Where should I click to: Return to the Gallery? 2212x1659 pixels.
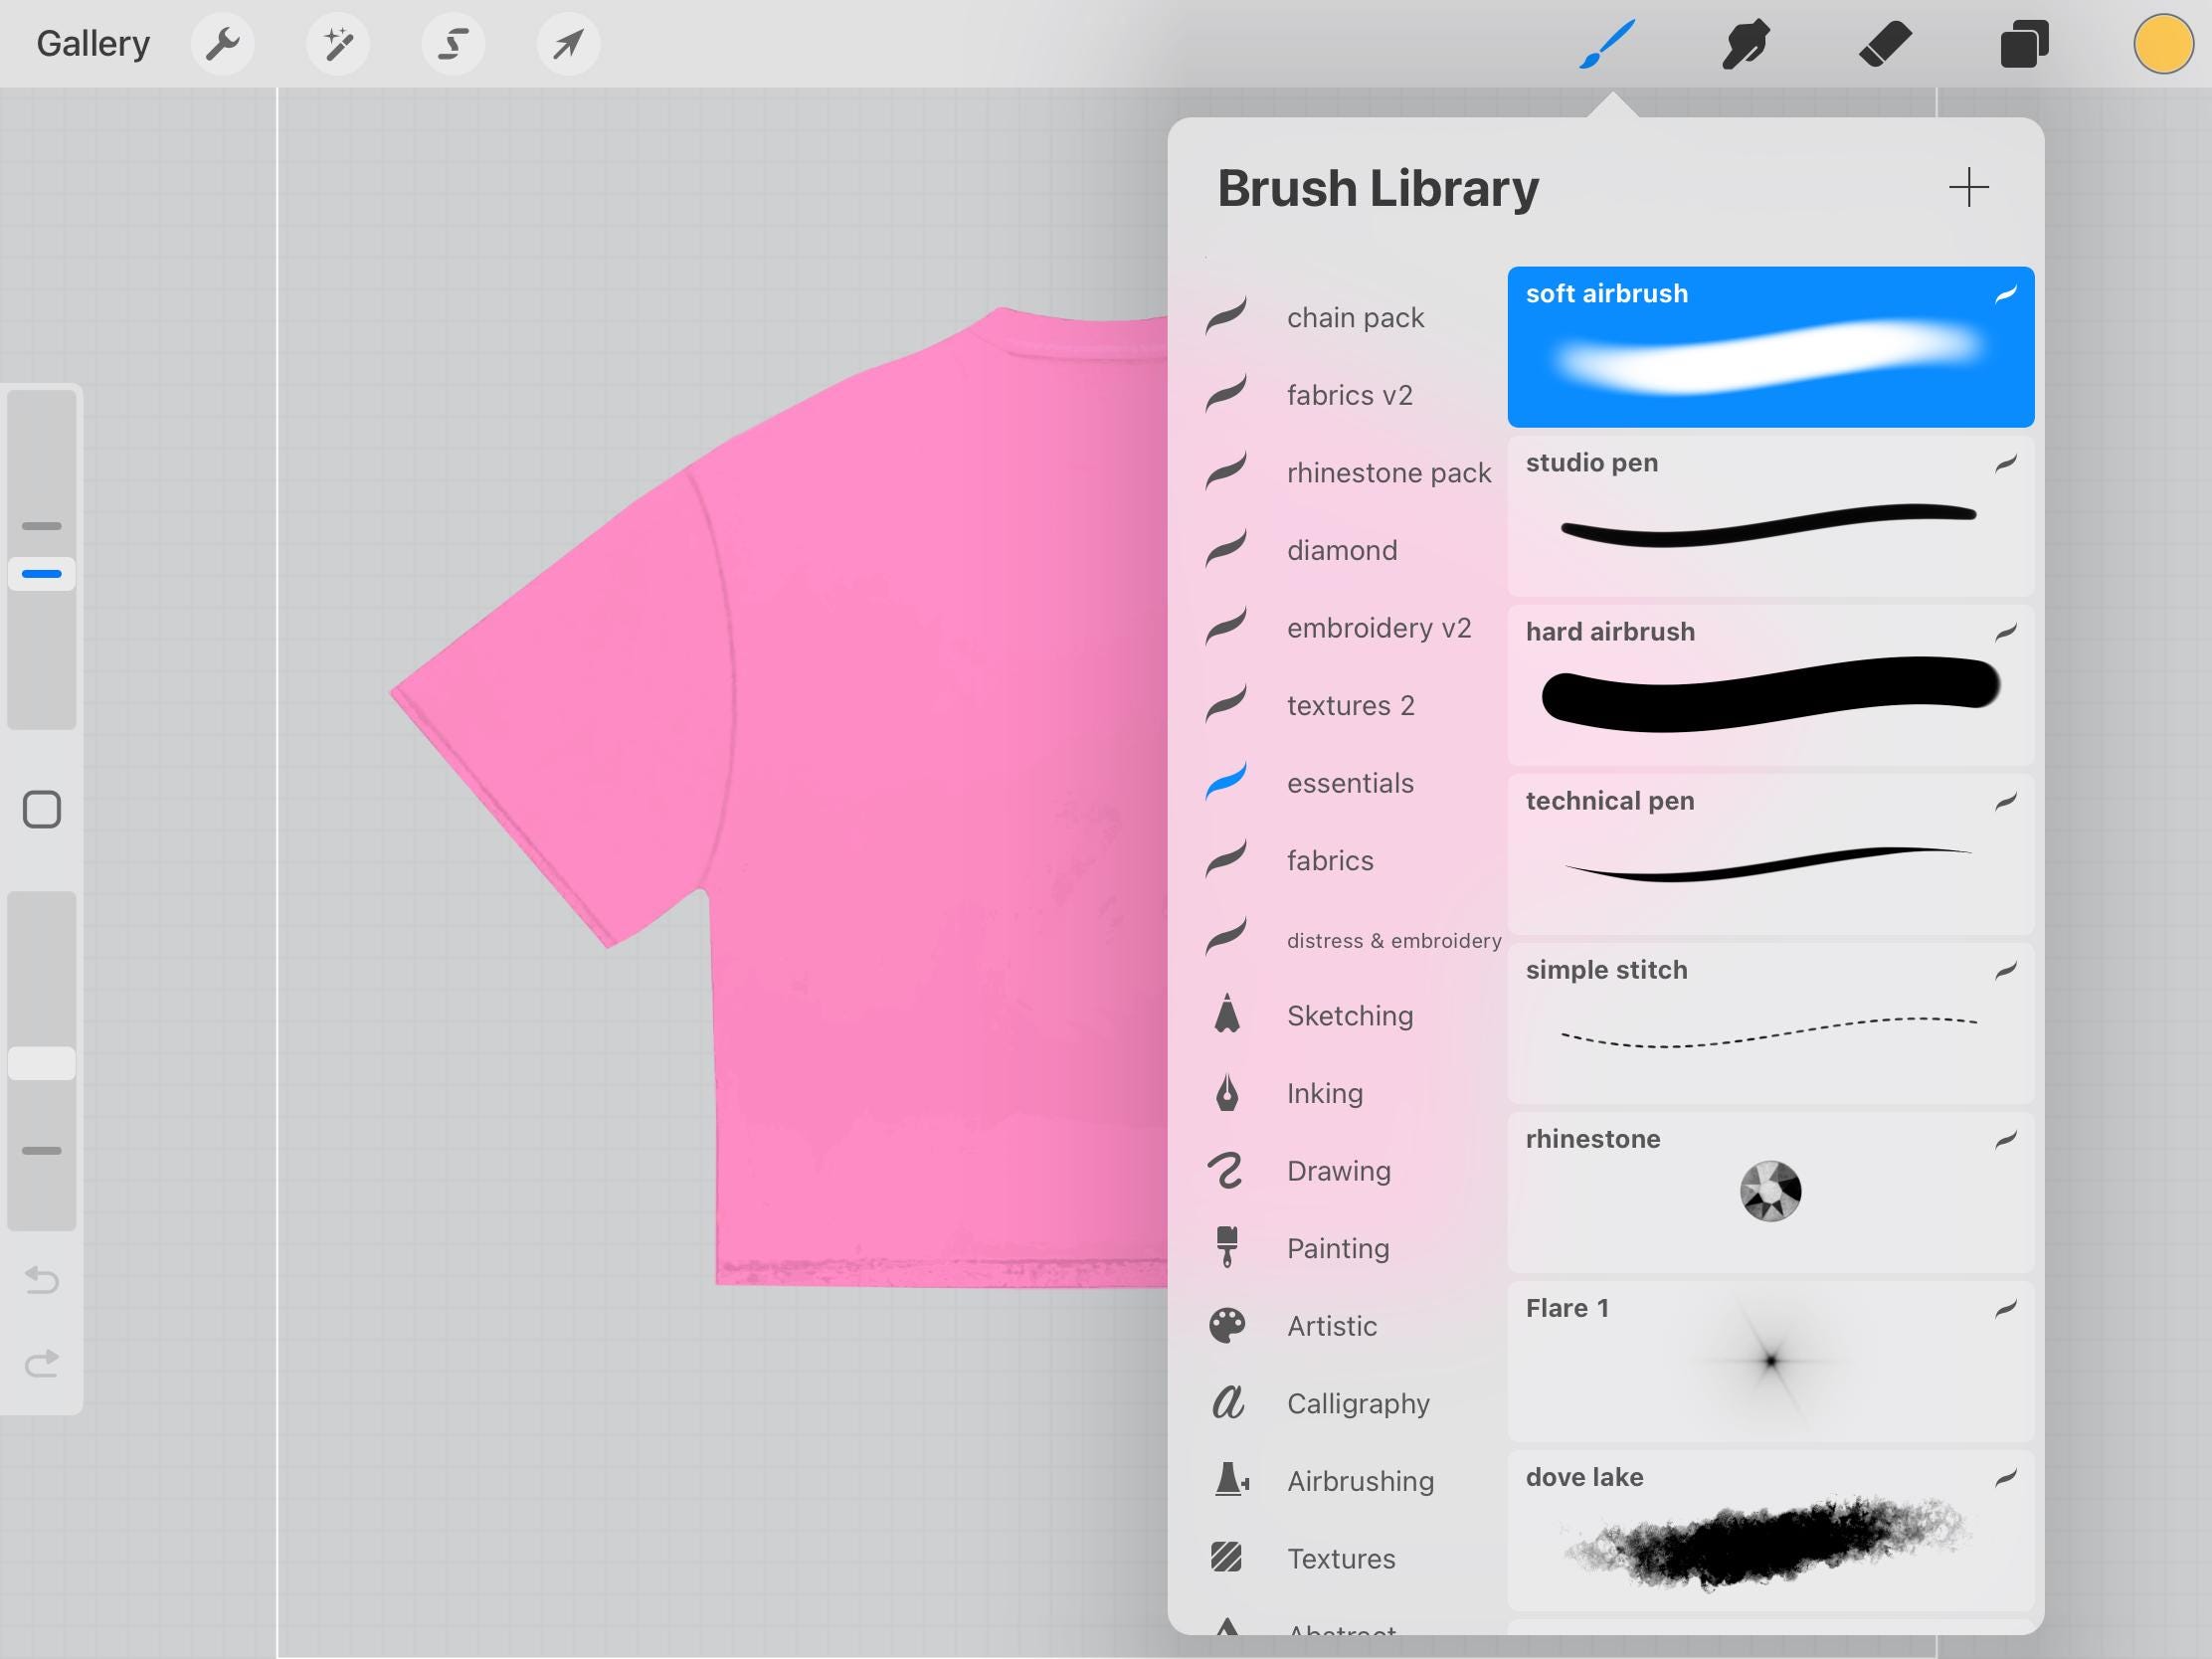click(93, 44)
